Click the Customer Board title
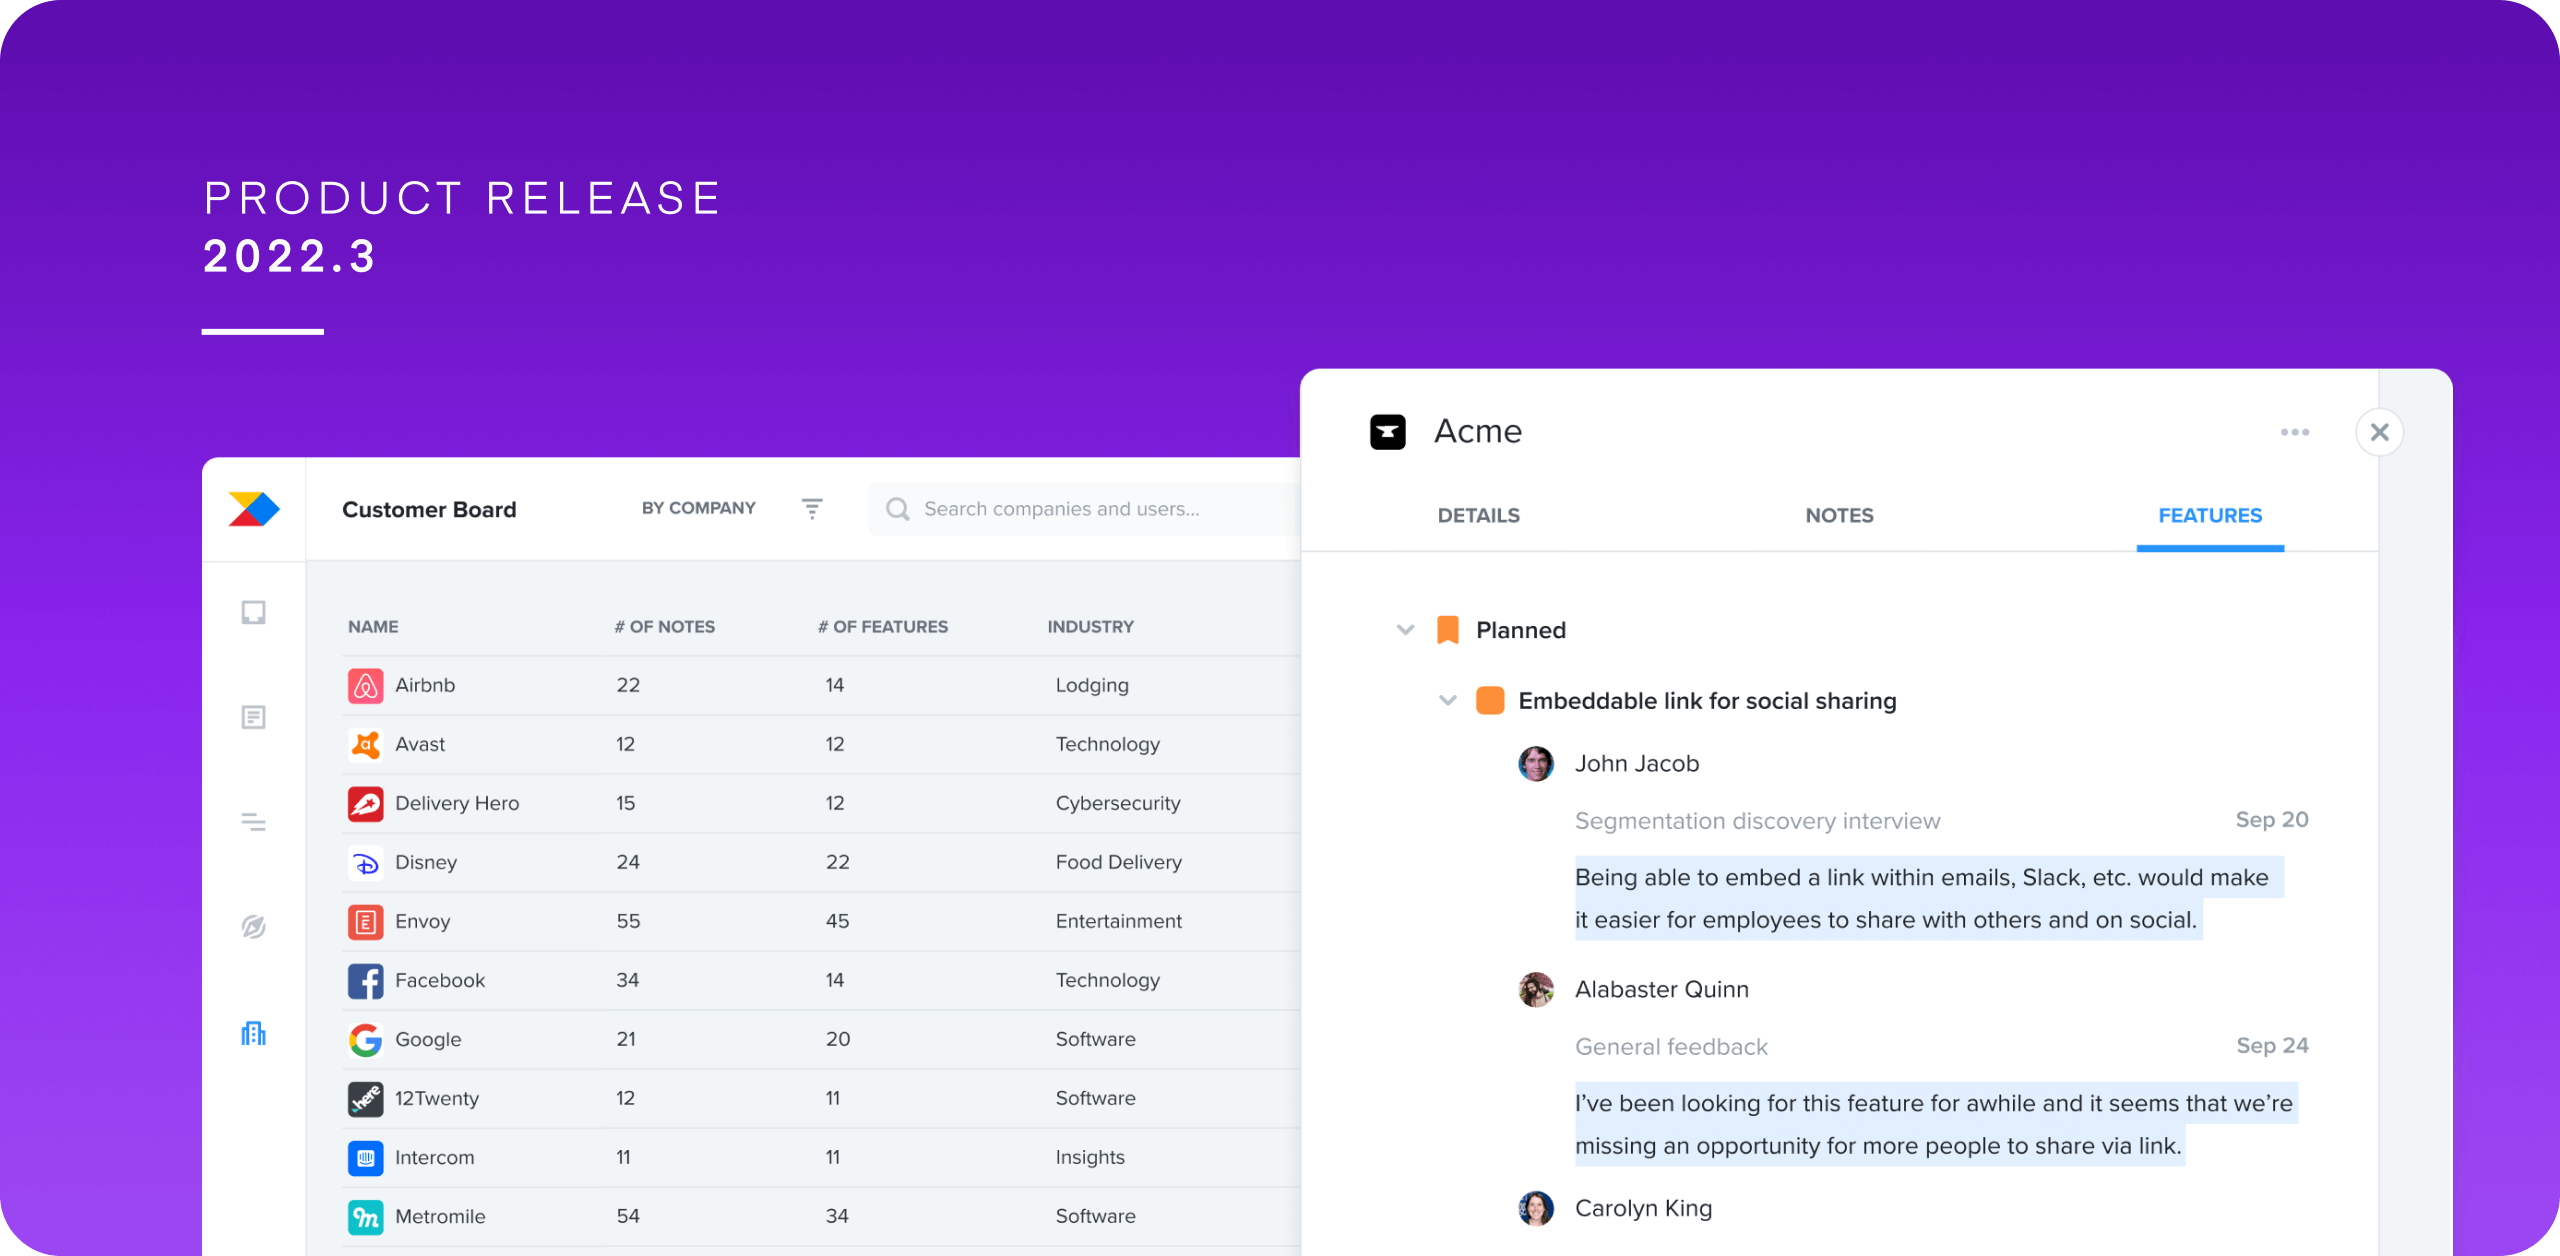The image size is (2560, 1256). click(x=429, y=510)
